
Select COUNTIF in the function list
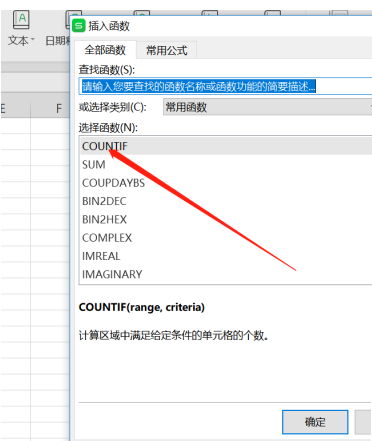226,146
